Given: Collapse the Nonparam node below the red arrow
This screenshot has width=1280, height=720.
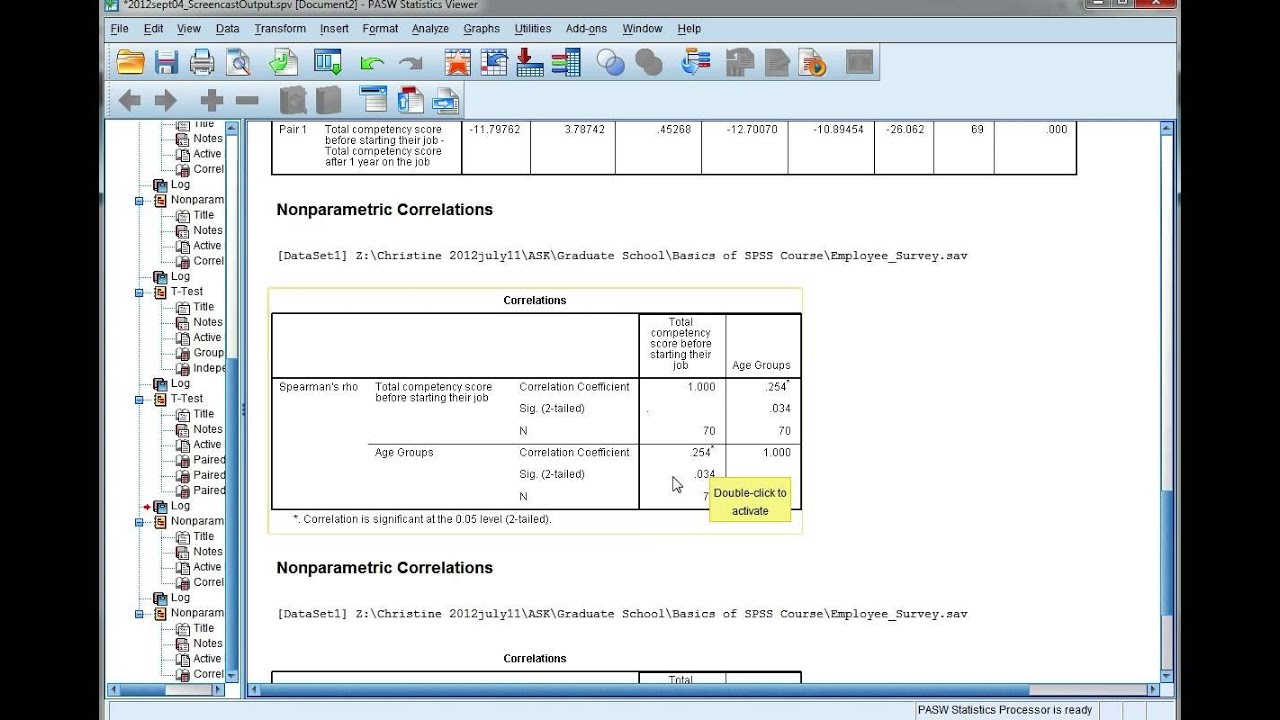Looking at the screenshot, I should (x=140, y=521).
